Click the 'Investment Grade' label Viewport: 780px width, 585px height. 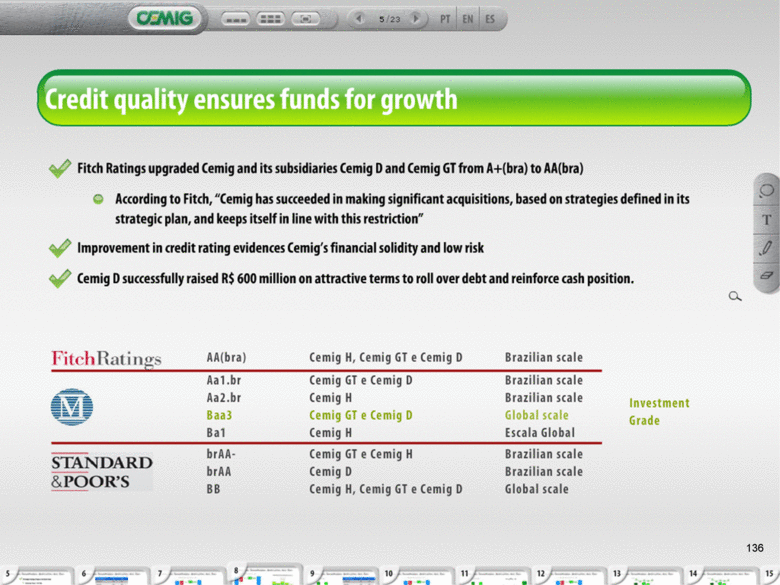point(659,411)
